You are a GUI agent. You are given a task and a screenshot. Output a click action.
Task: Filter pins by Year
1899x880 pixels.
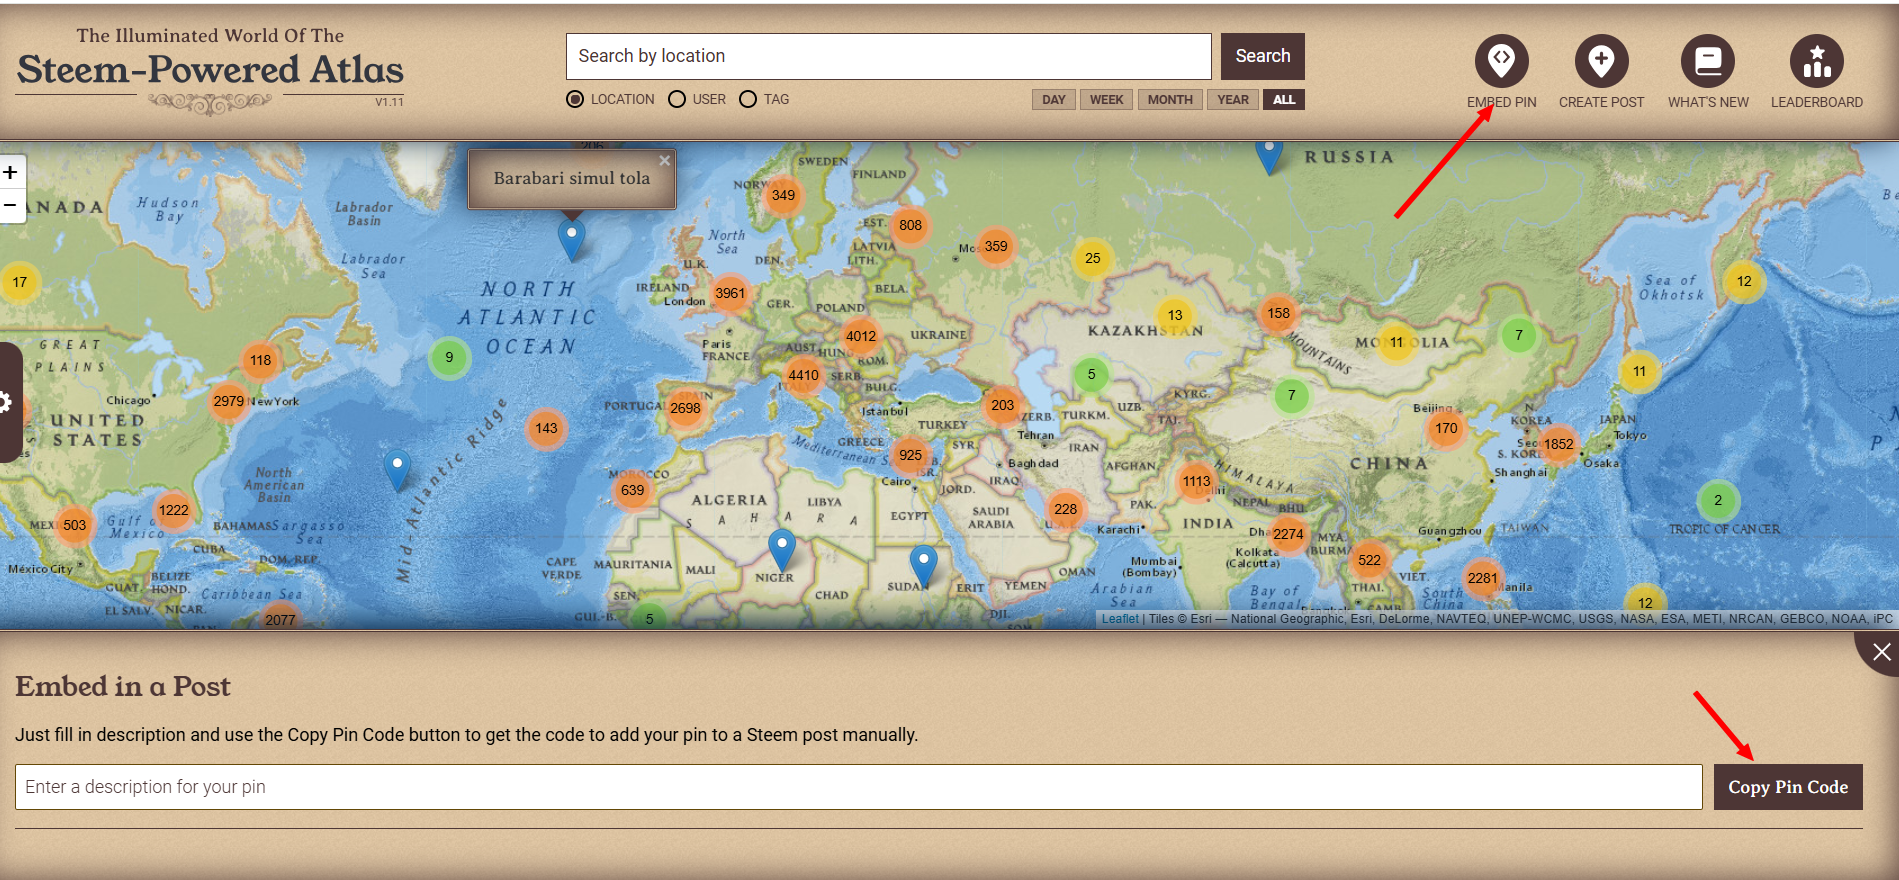[x=1232, y=100]
